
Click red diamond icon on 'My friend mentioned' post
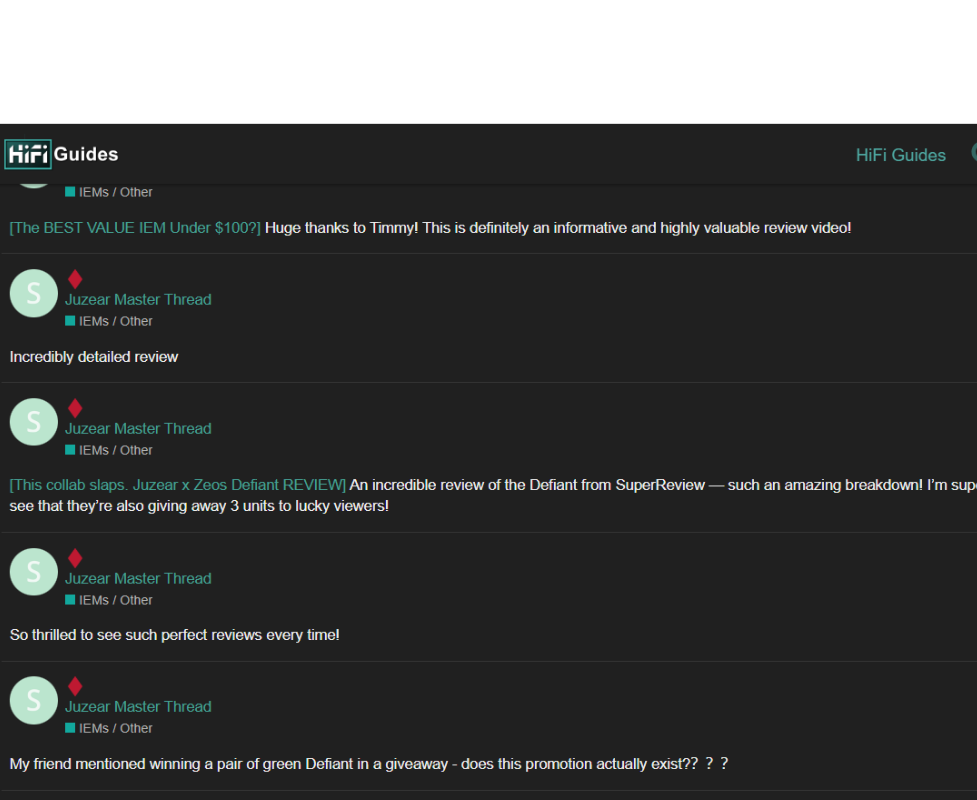[75, 687]
